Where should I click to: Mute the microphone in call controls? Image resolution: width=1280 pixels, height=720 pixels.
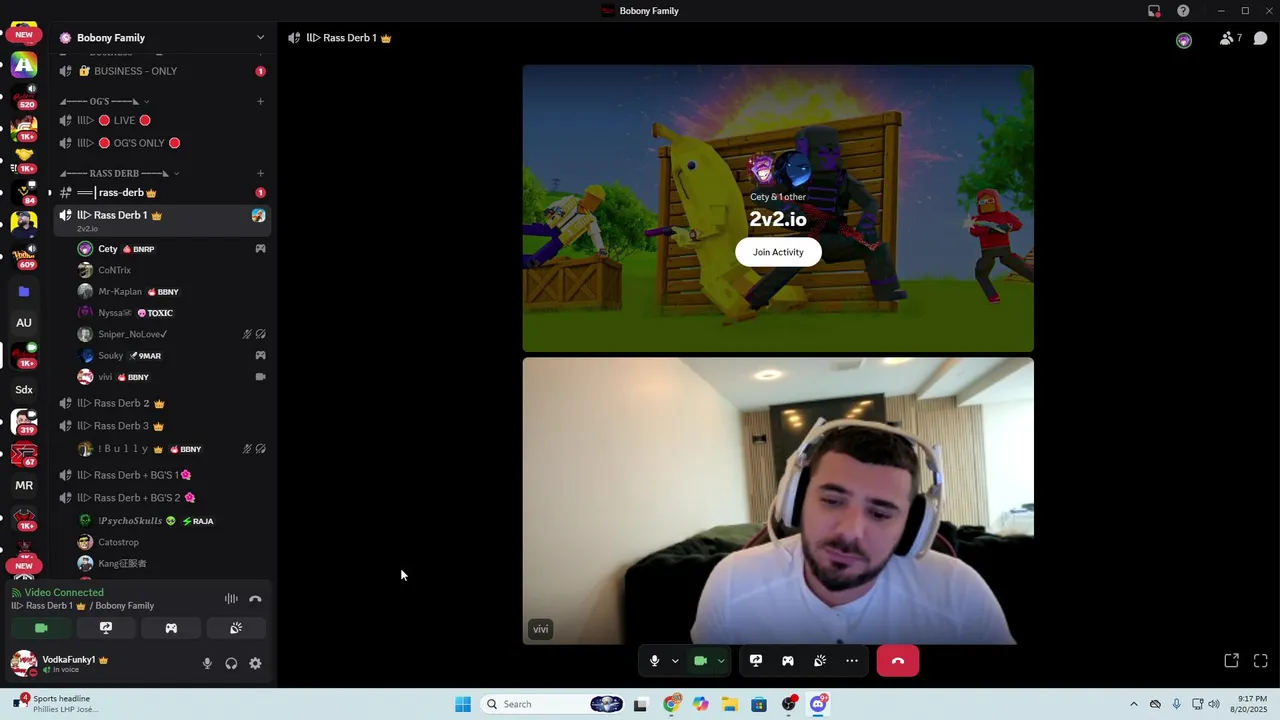point(654,661)
